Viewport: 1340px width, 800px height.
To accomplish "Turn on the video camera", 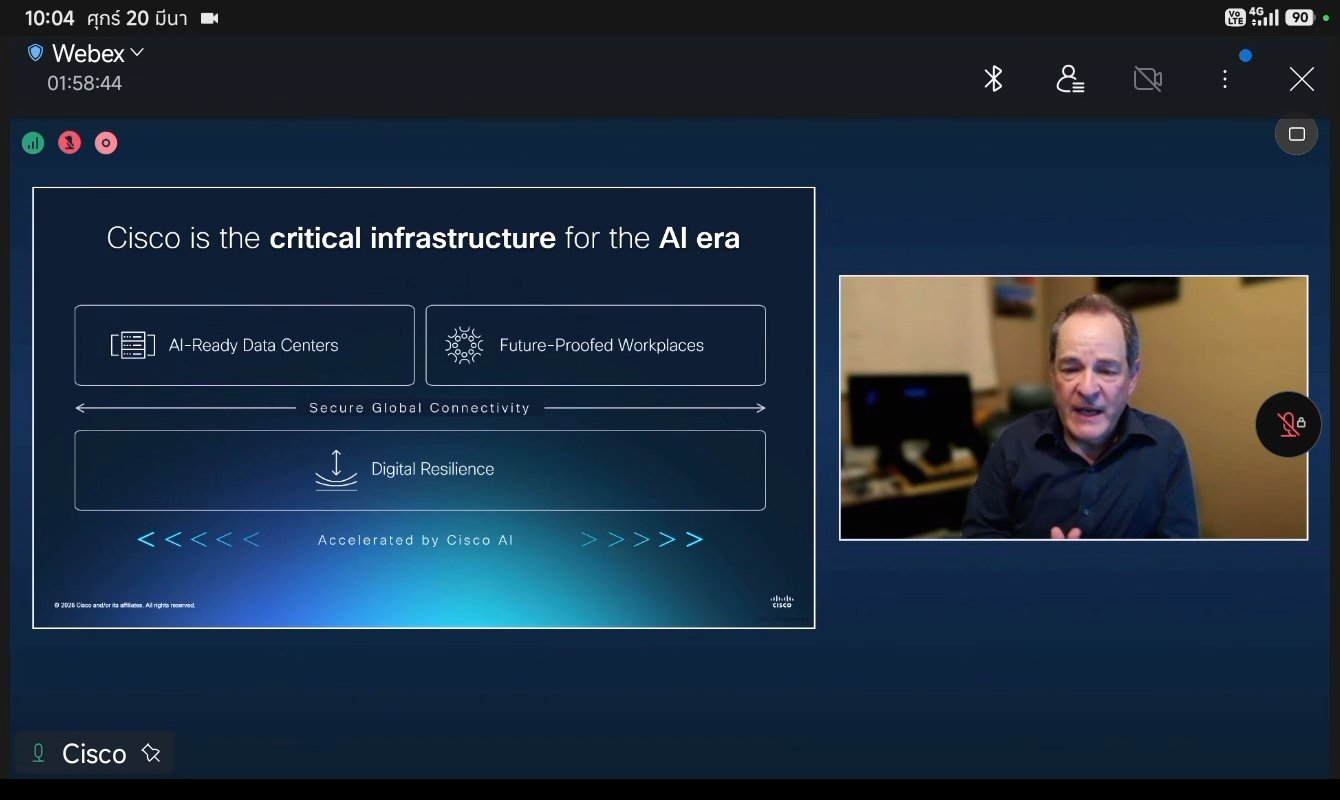I will point(1147,79).
